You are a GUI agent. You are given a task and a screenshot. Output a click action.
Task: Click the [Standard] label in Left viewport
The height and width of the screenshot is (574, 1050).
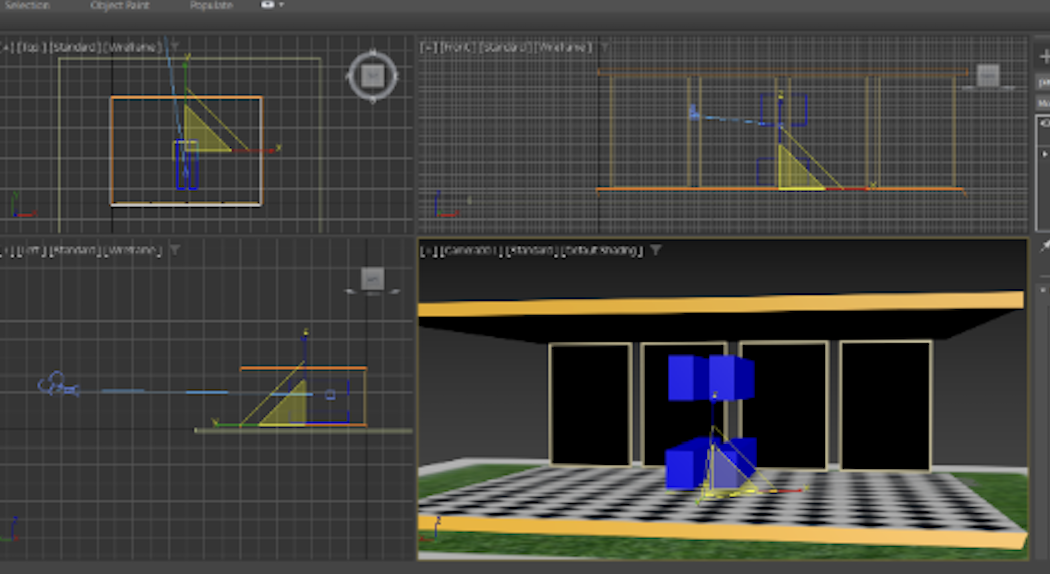click(x=73, y=250)
